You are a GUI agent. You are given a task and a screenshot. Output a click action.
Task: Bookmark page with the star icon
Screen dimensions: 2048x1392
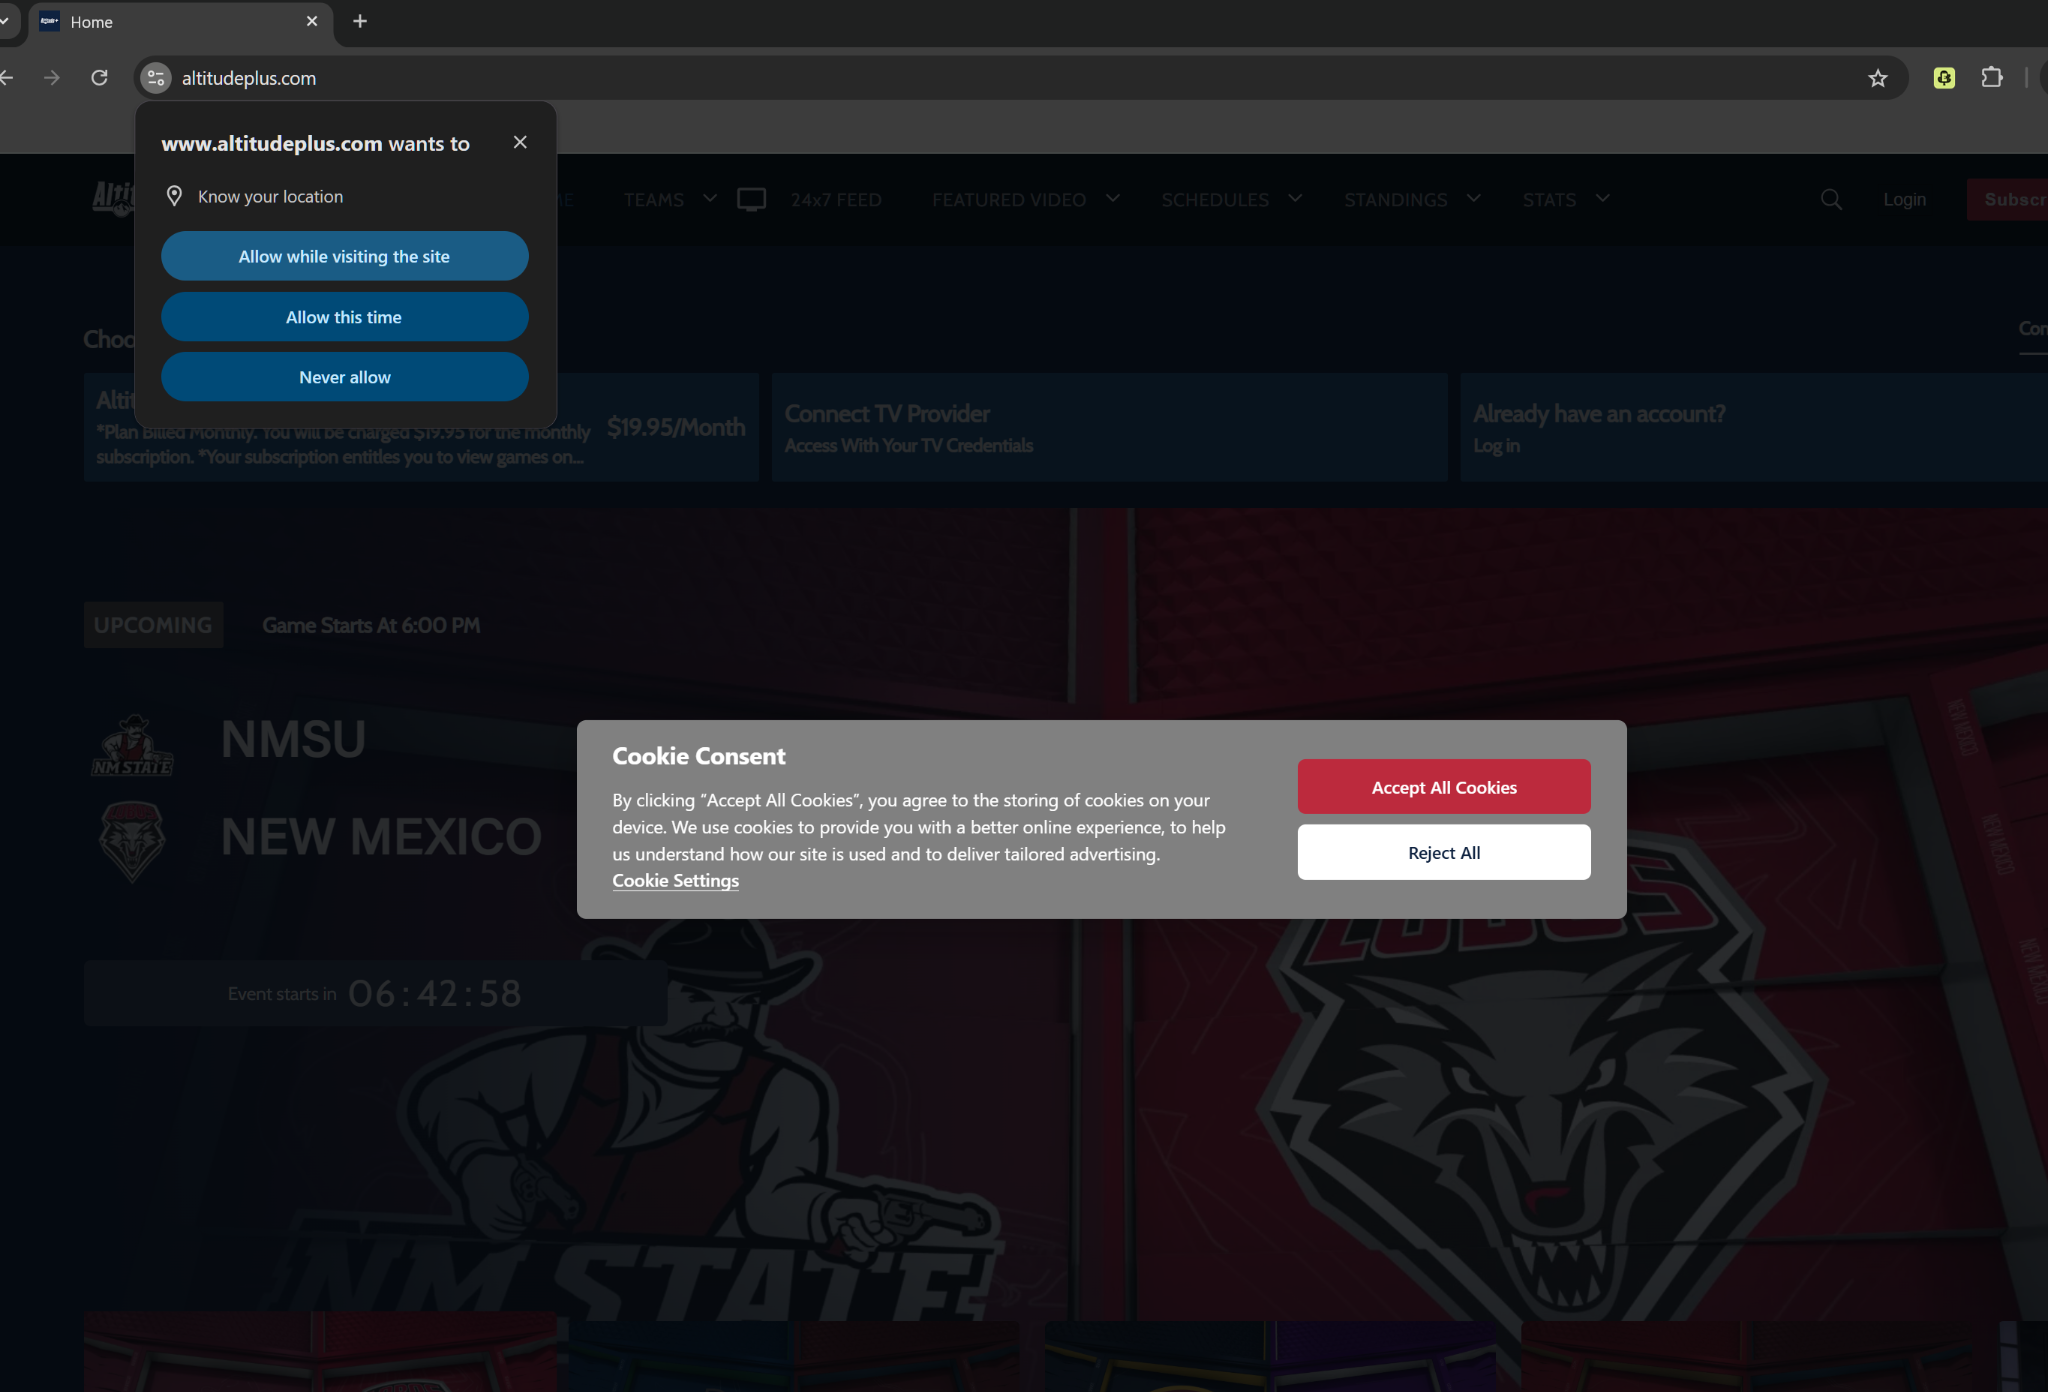tap(1877, 78)
